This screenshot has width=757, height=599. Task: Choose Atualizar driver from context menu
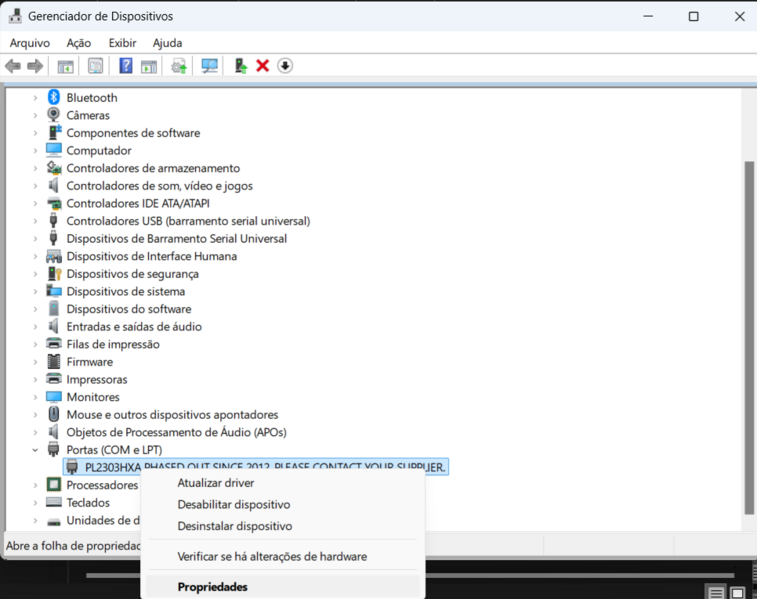(282, 483)
